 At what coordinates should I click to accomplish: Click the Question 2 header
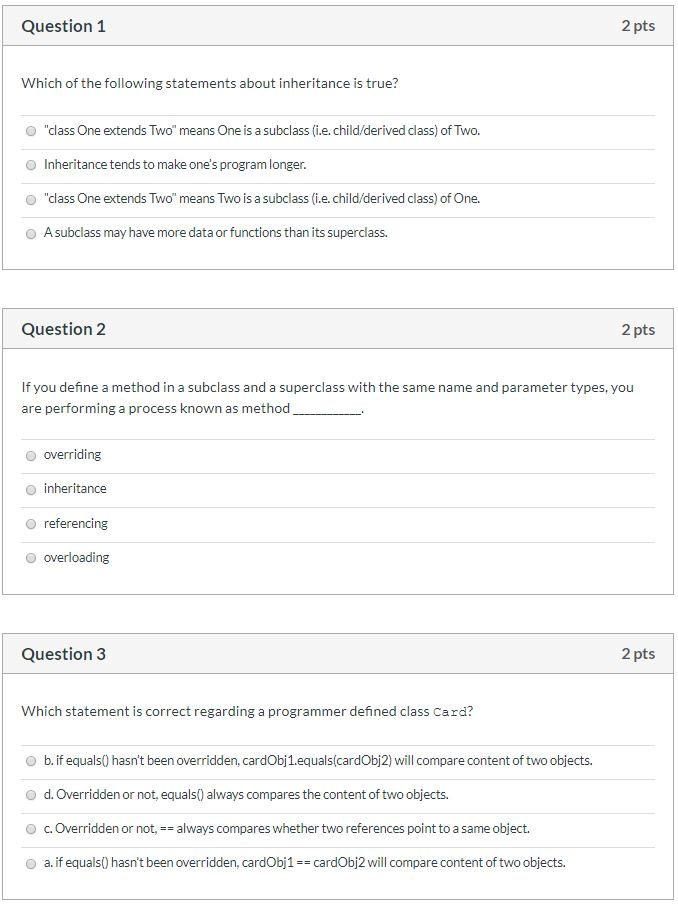[x=63, y=329]
